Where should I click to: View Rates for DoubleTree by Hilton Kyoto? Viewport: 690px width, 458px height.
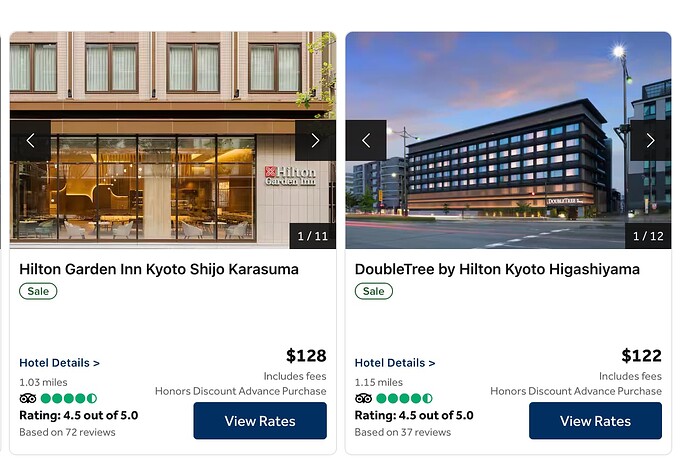click(x=595, y=421)
